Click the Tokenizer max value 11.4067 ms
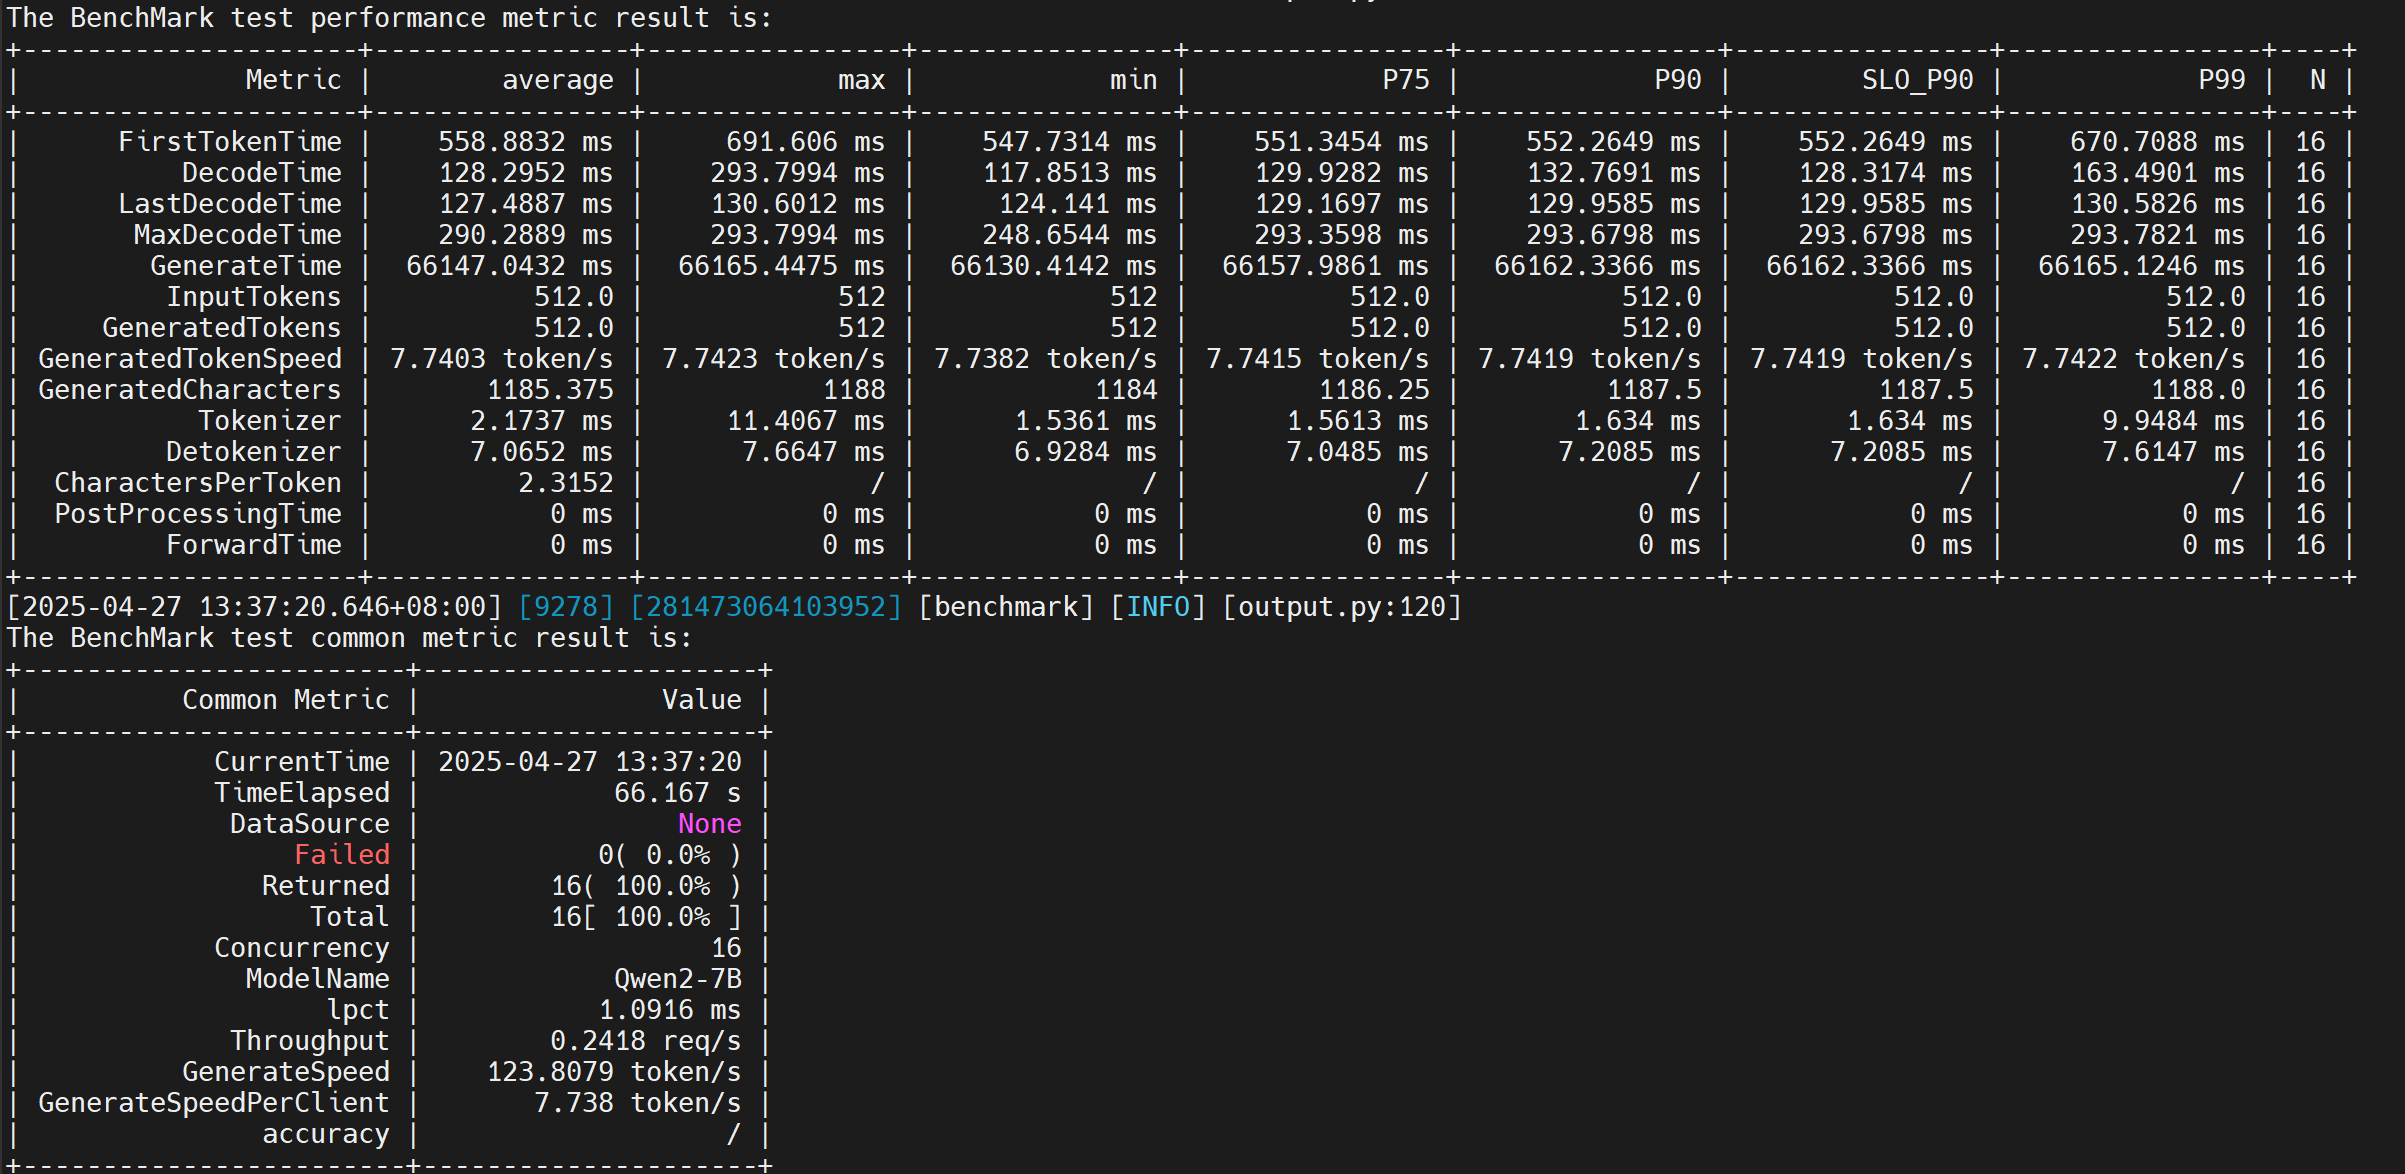This screenshot has height=1174, width=2405. [x=805, y=421]
